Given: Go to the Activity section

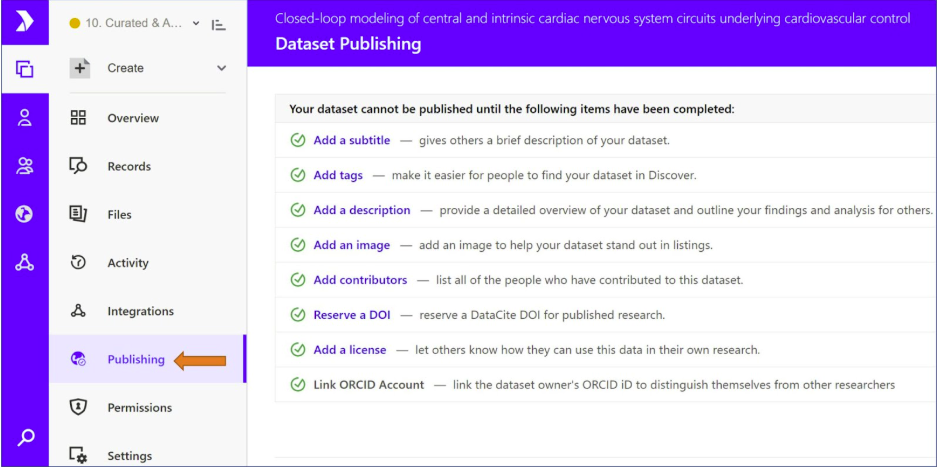Looking at the screenshot, I should point(128,262).
